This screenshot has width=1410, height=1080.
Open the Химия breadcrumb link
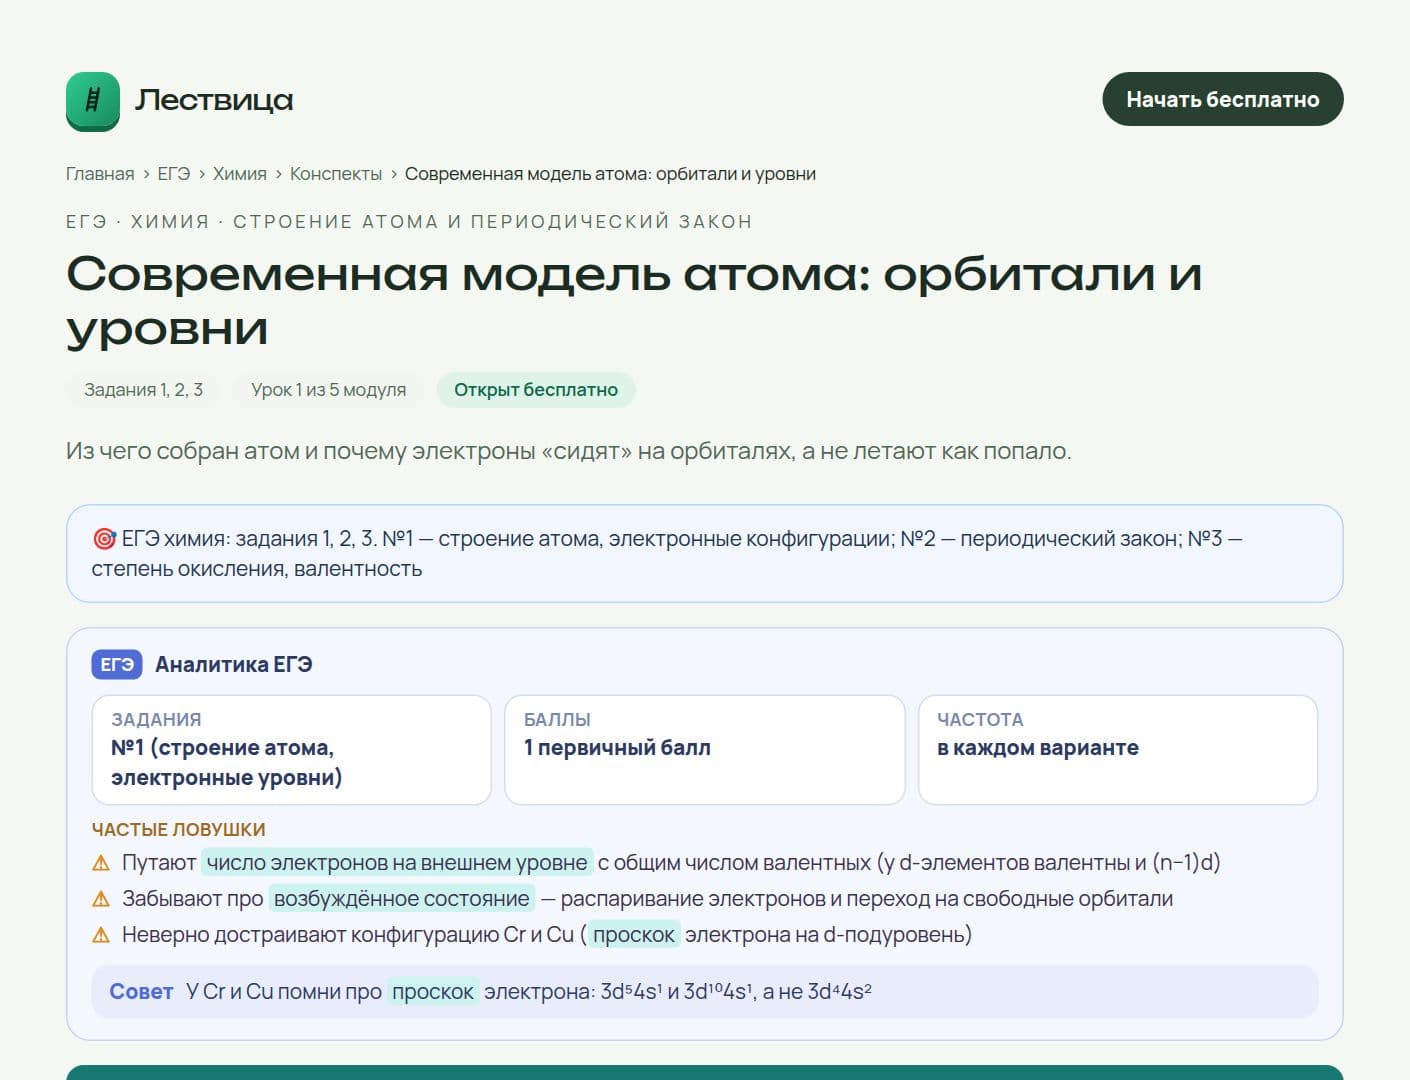[240, 174]
